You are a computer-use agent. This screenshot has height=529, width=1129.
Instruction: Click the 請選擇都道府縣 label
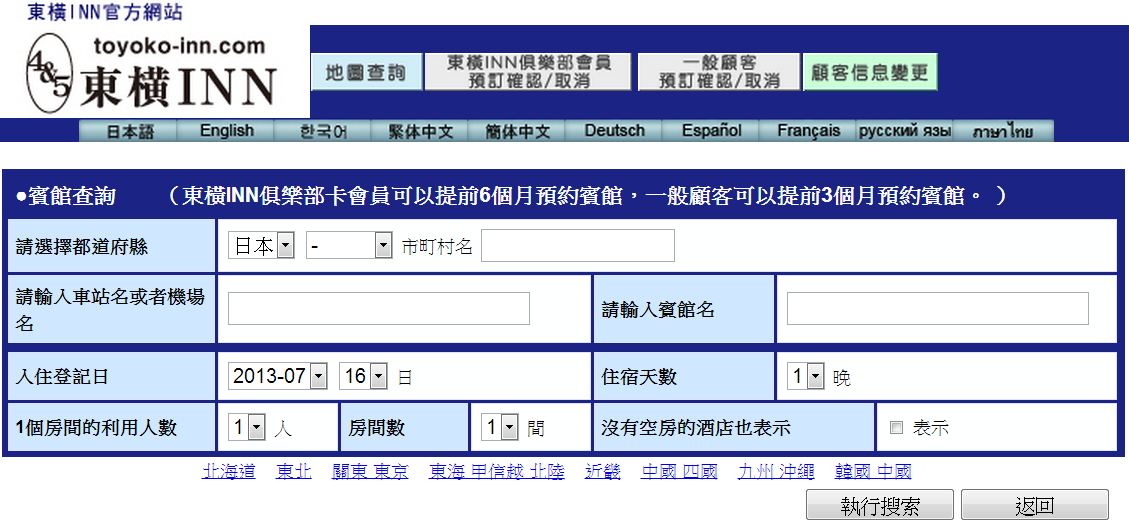tap(82, 247)
